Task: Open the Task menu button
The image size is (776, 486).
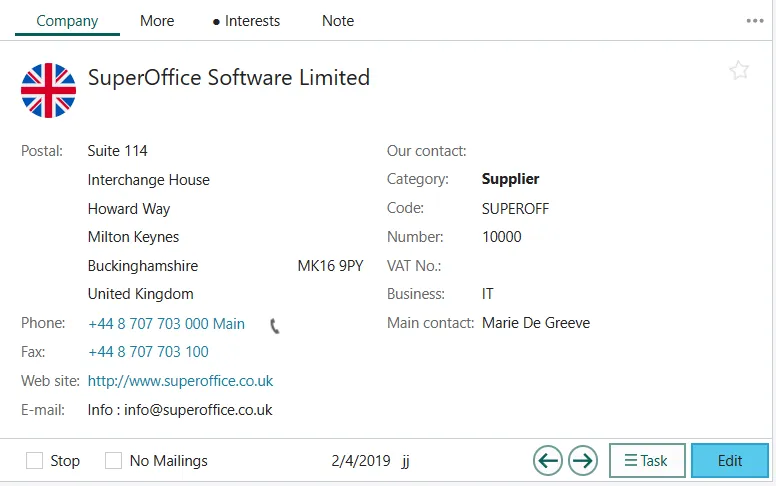Action: (647, 461)
